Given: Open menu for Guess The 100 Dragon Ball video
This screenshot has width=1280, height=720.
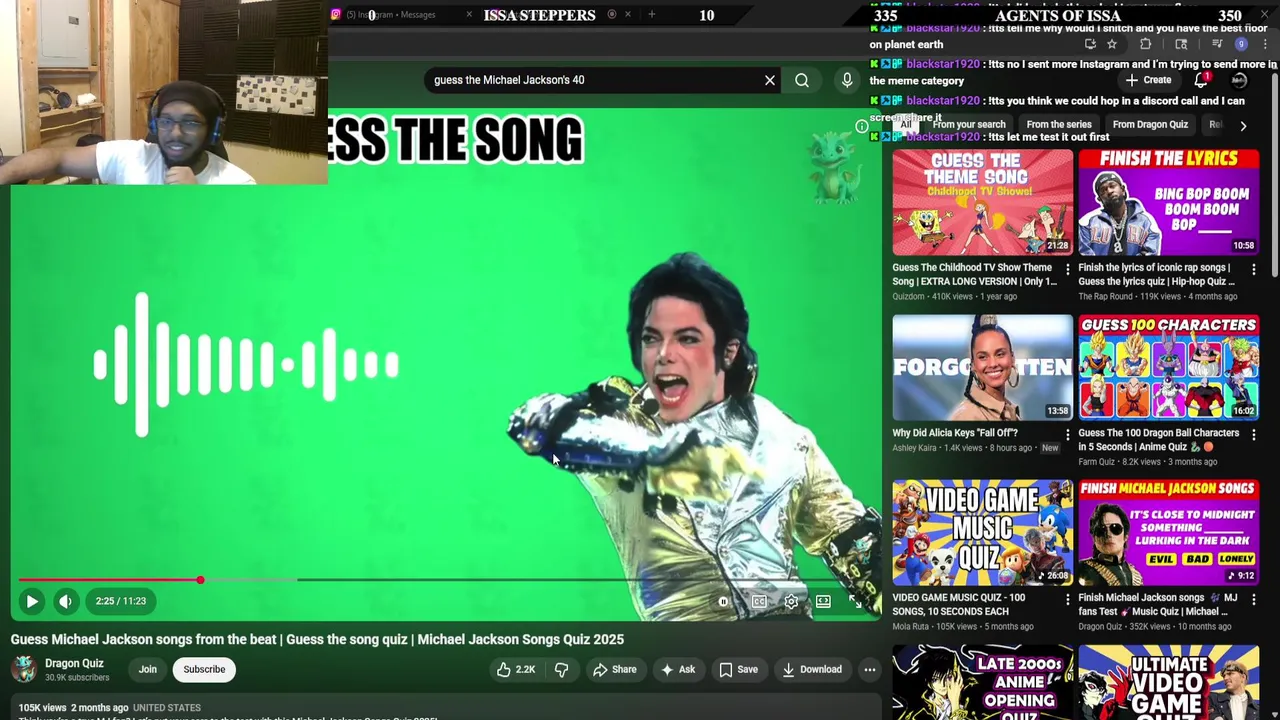Looking at the screenshot, I should click(1253, 434).
